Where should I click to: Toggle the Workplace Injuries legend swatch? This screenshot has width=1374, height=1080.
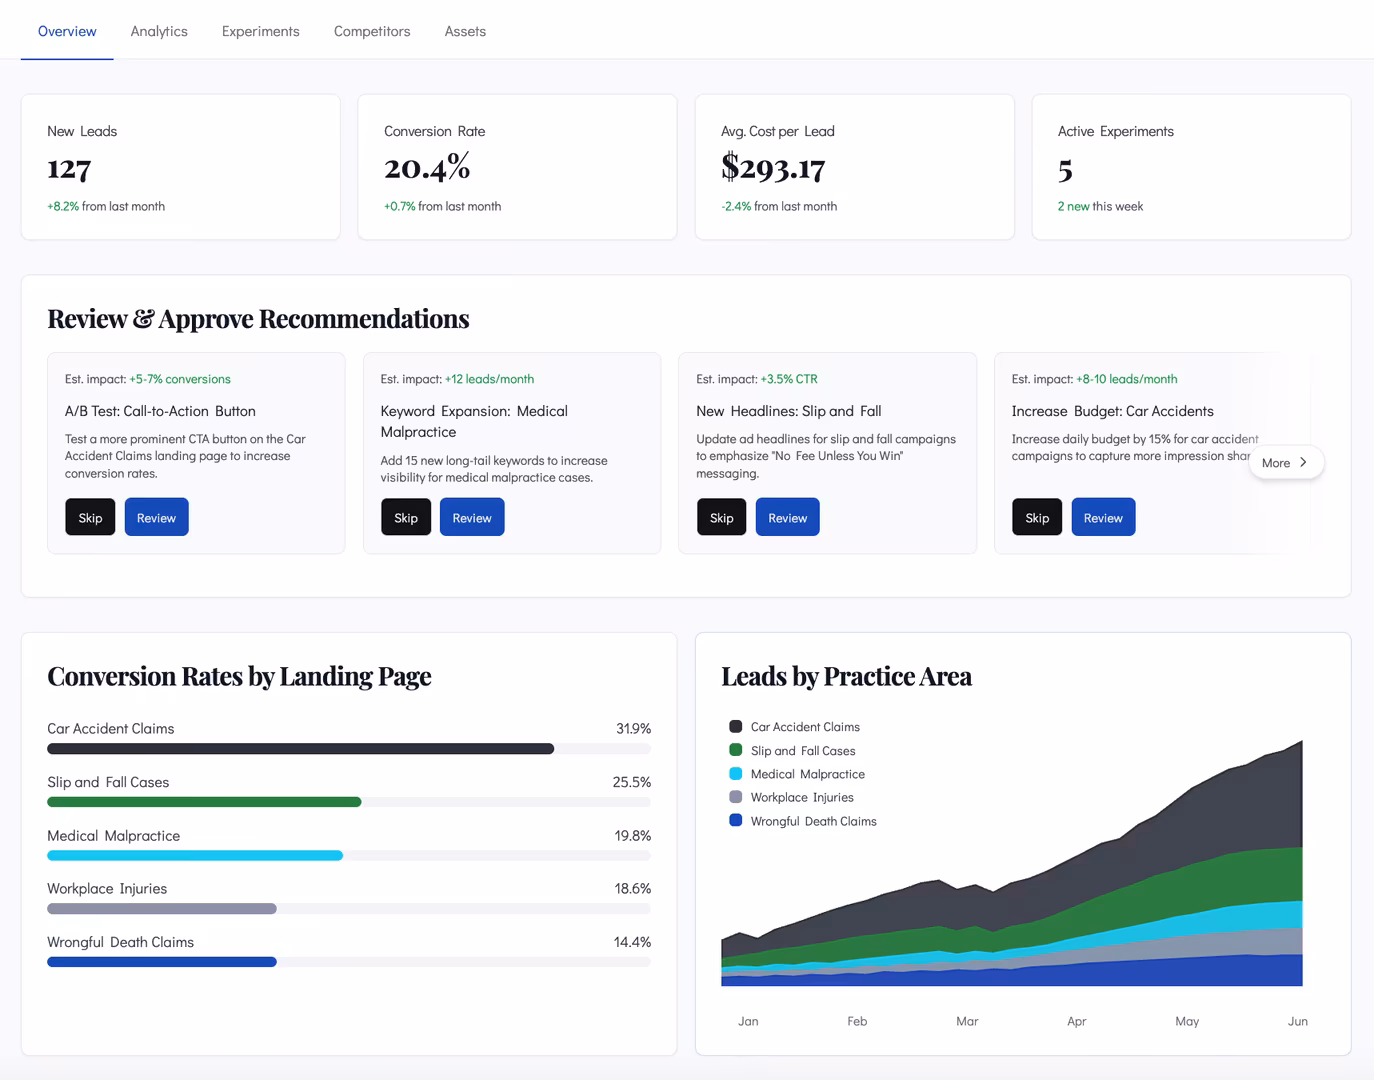[736, 797]
